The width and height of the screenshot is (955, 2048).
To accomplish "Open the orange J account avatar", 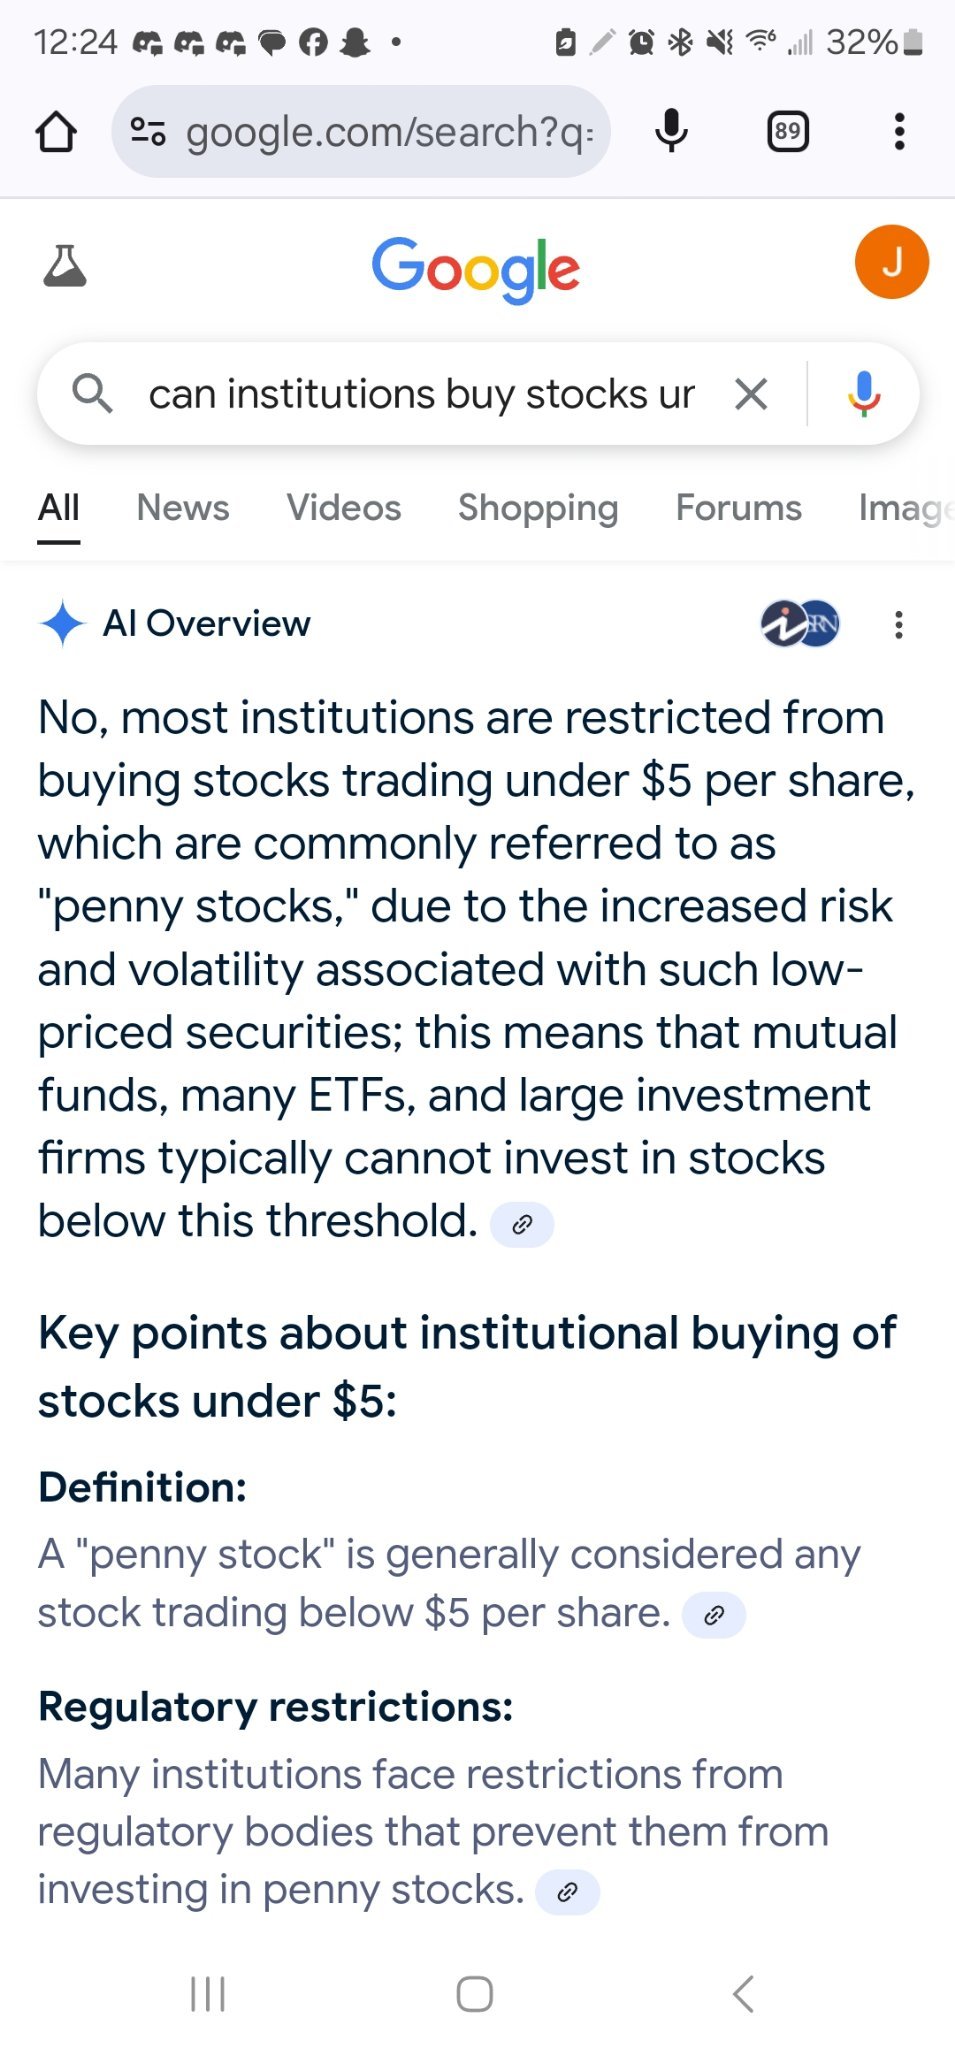I will point(892,262).
